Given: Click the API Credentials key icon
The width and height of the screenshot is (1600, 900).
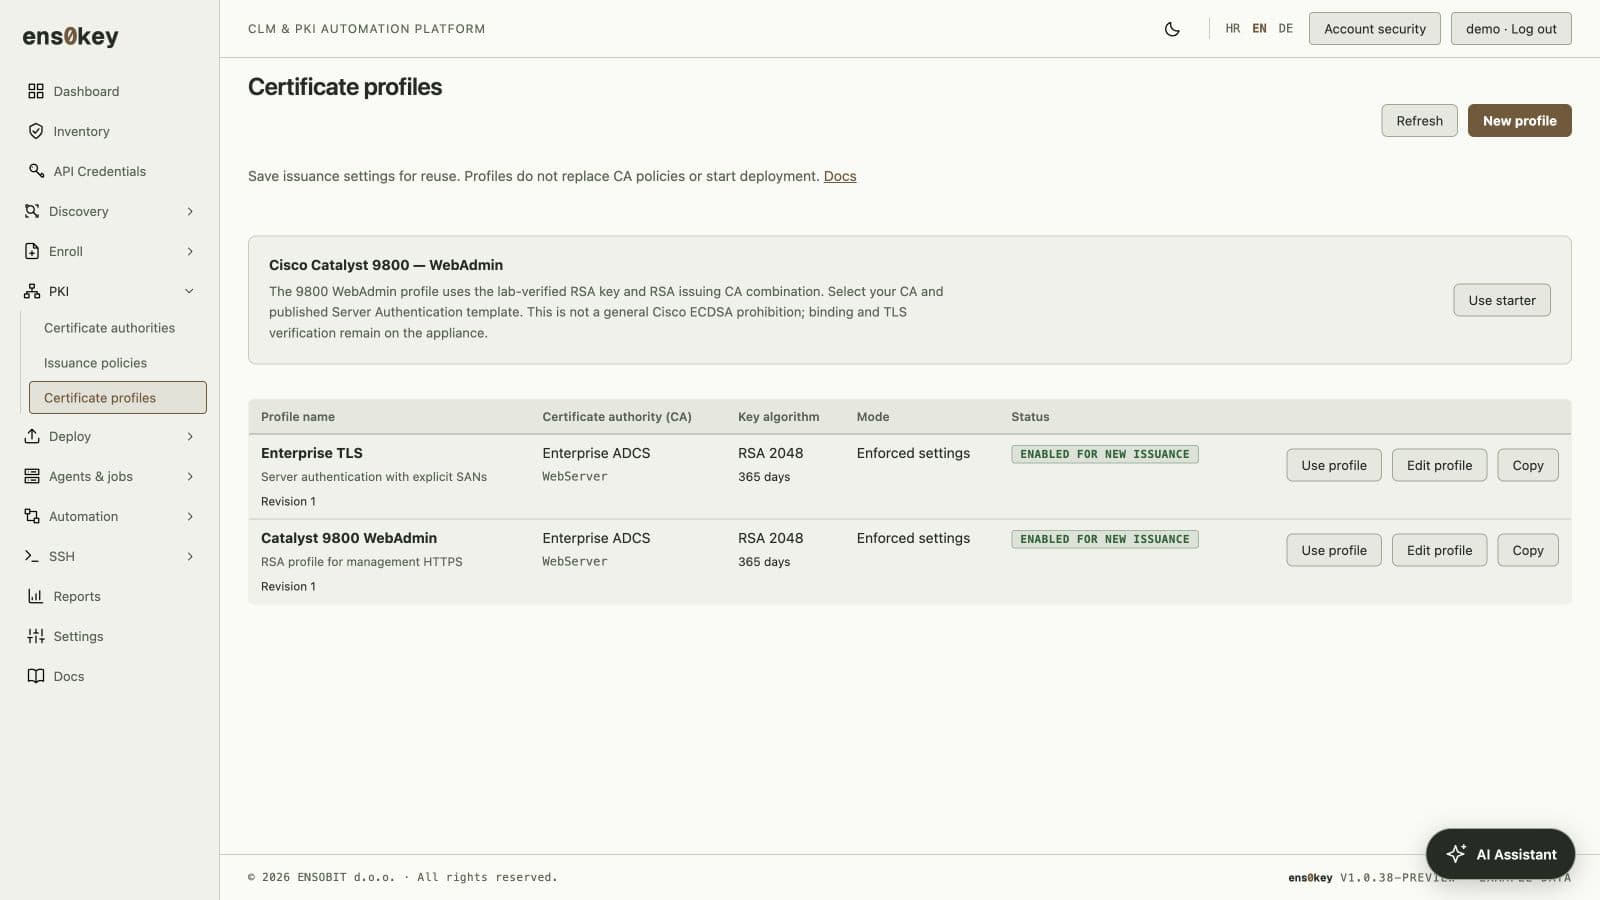Looking at the screenshot, I should pyautogui.click(x=36, y=171).
